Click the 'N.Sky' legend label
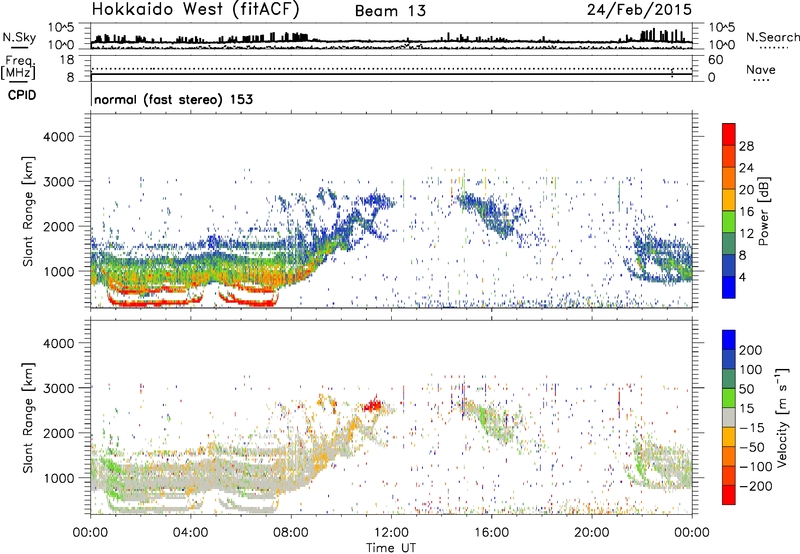Image resolution: width=800 pixels, height=554 pixels. 19,37
